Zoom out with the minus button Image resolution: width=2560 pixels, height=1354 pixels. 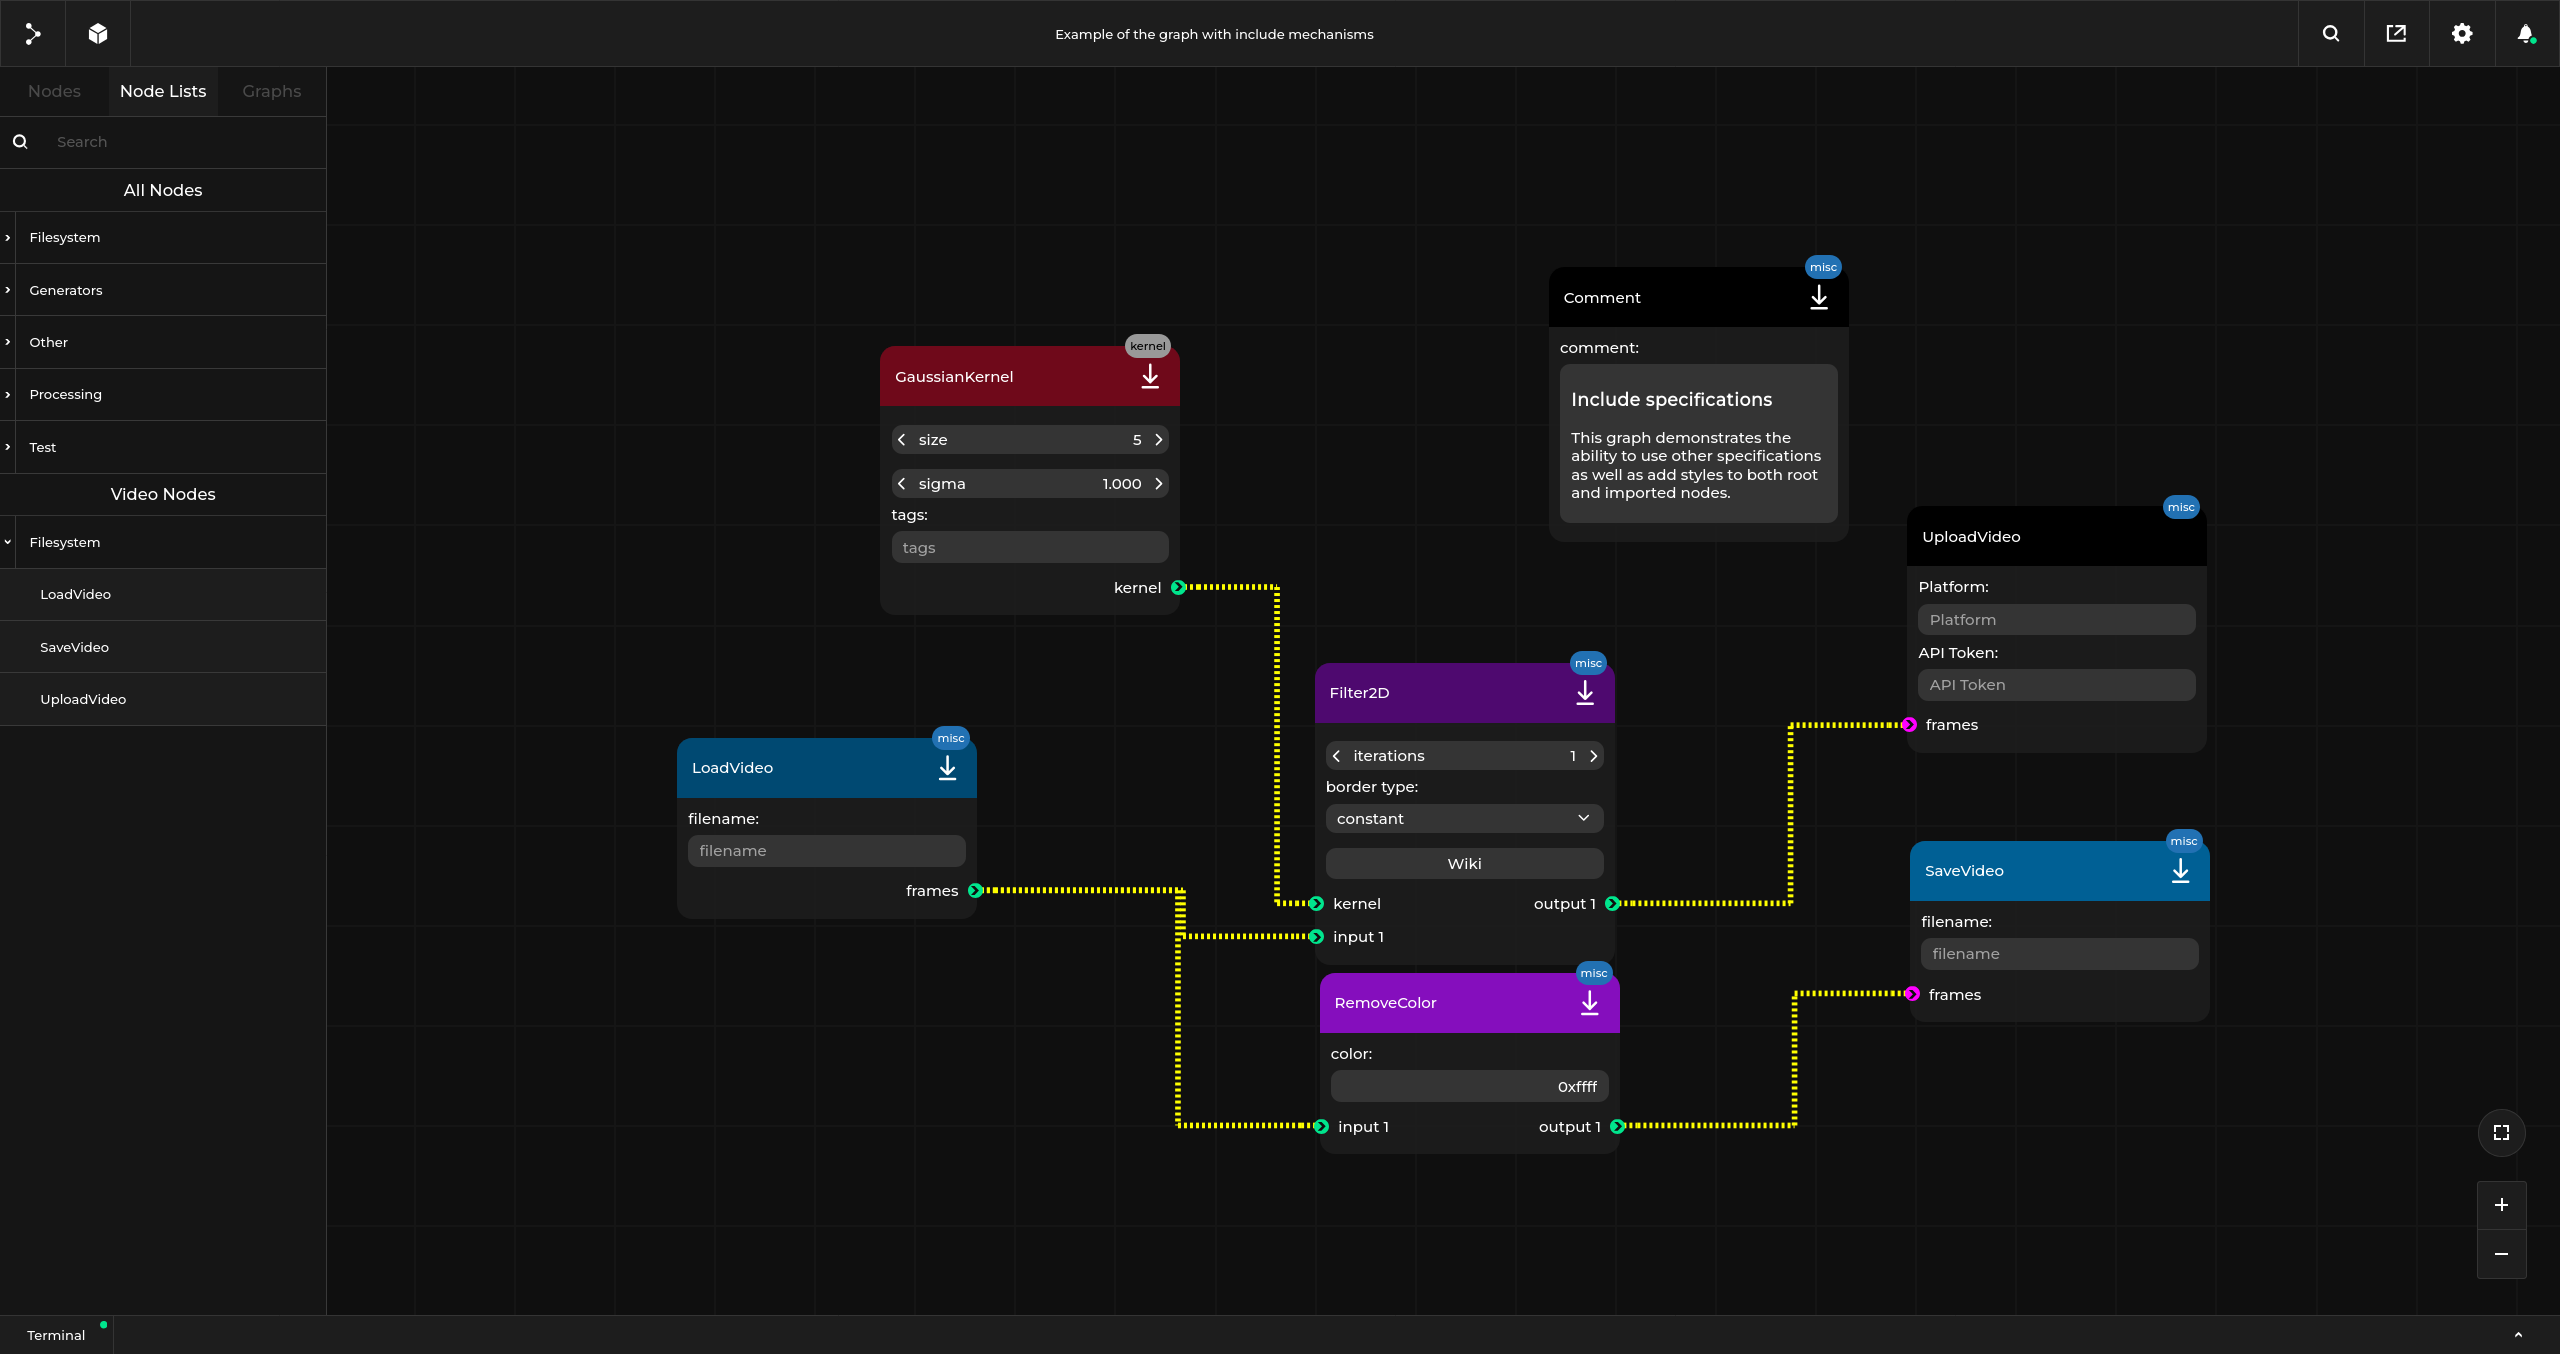point(2502,1254)
